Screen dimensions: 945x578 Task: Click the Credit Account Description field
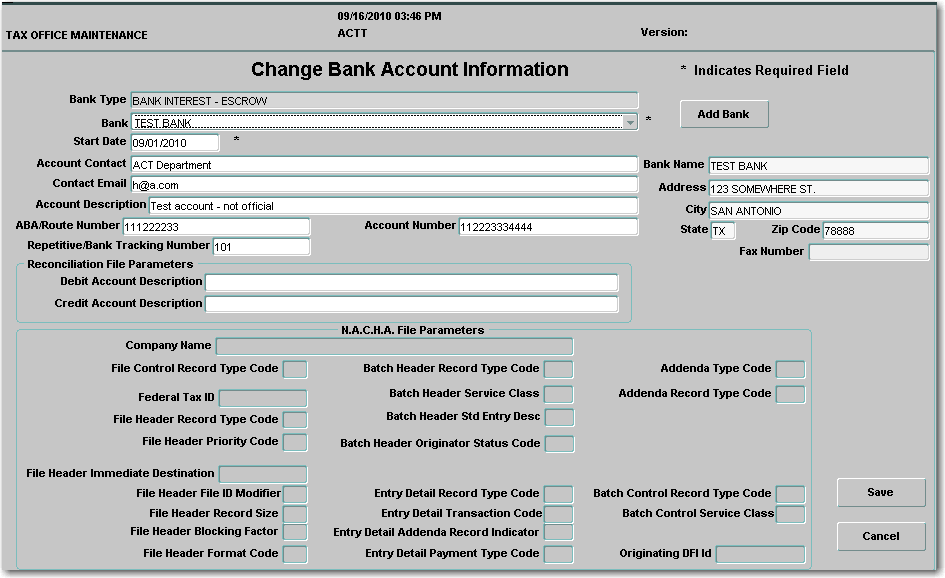pos(411,304)
